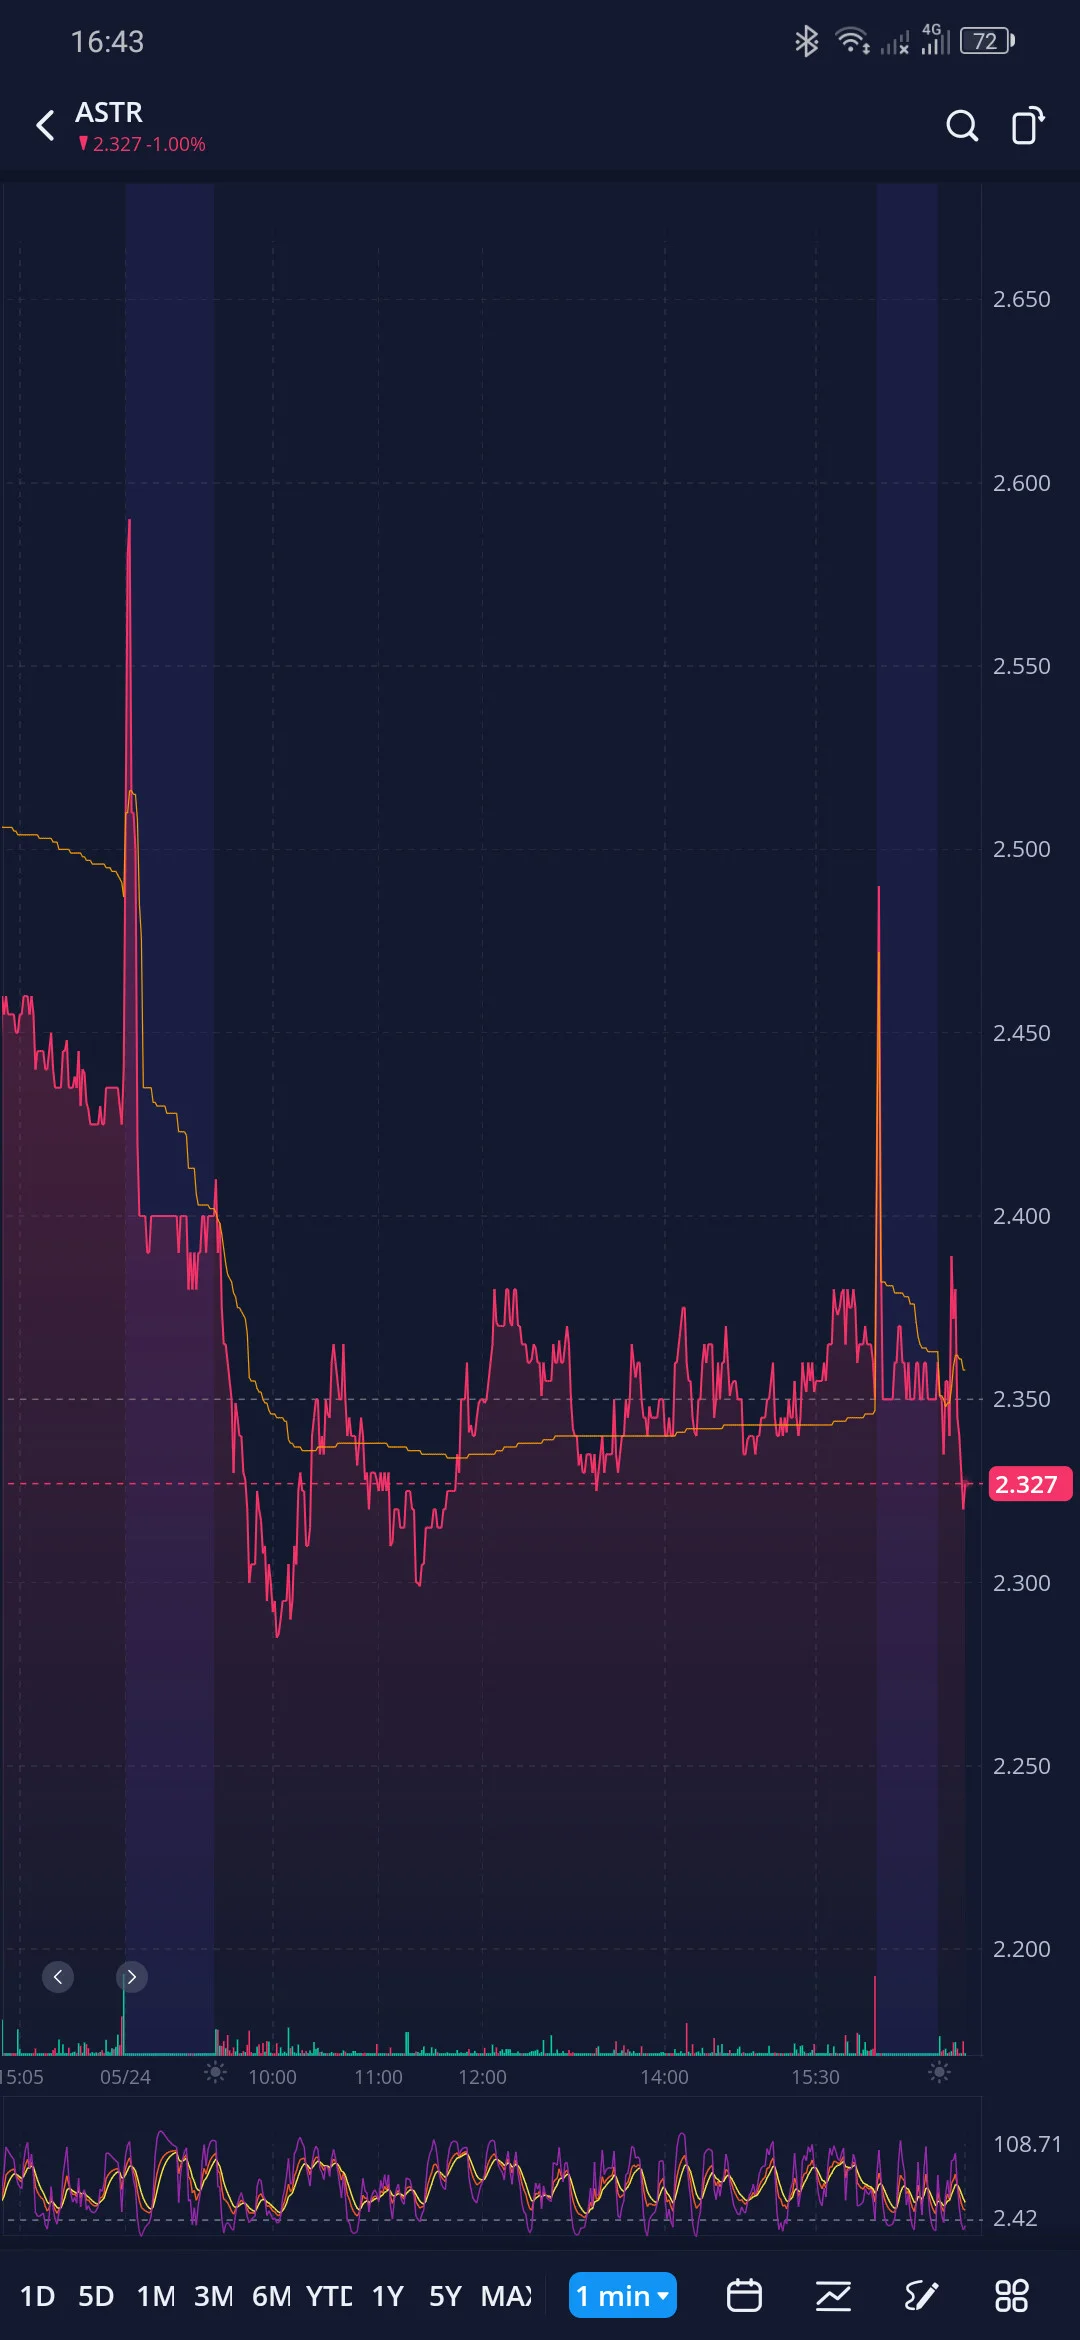This screenshot has width=1080, height=2340.
Task: Select the 5Y time range
Action: [x=446, y=2296]
